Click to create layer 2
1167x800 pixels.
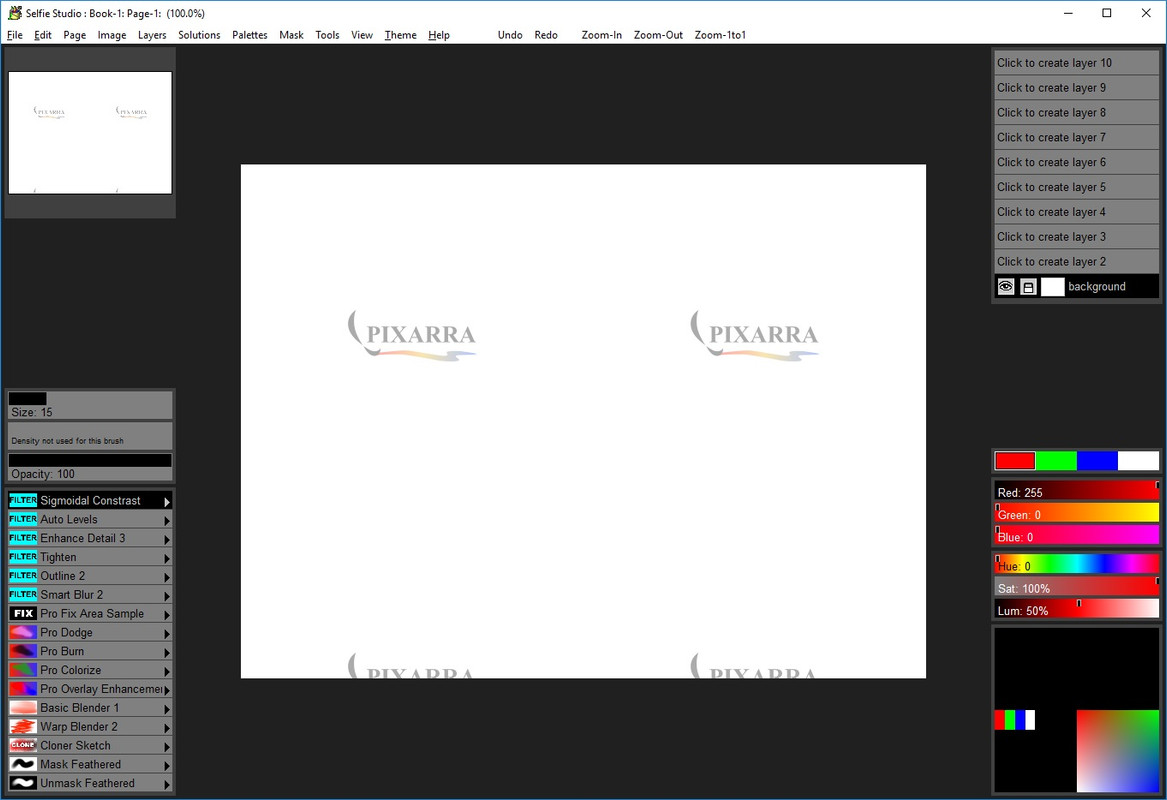click(1076, 261)
